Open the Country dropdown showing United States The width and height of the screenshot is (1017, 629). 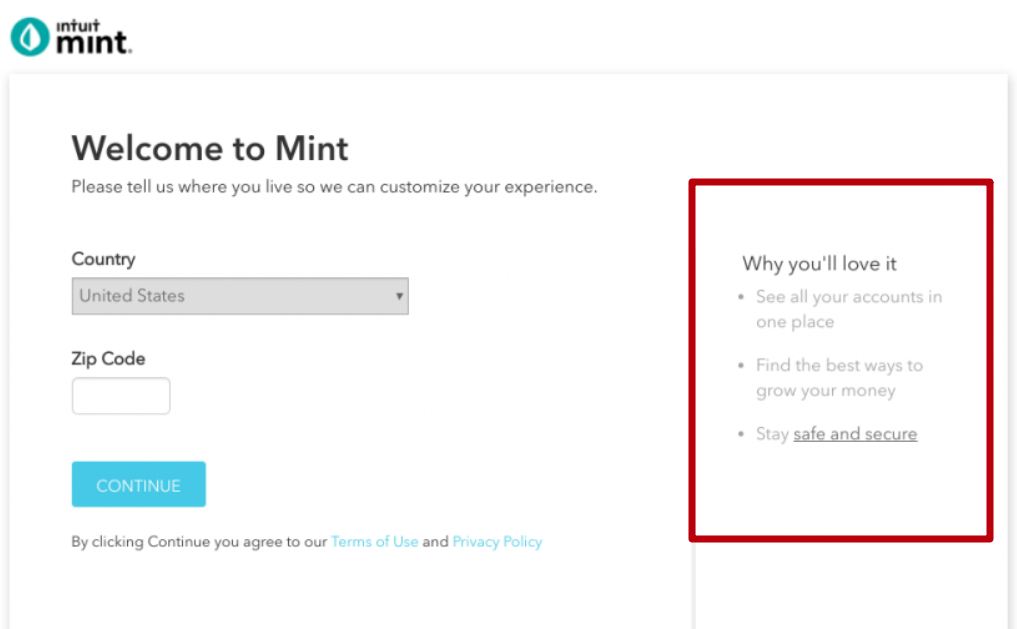240,296
